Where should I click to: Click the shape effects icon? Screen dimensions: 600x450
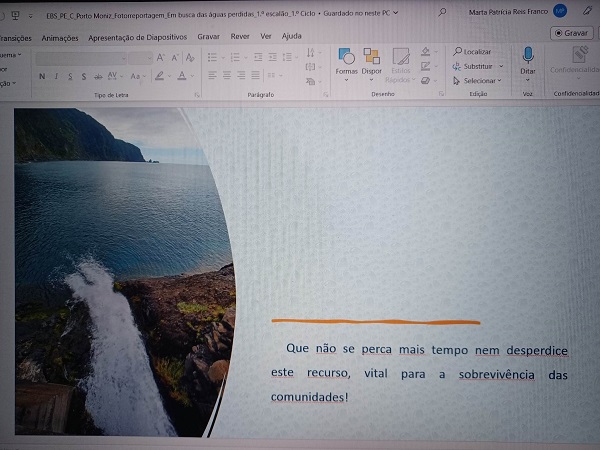426,80
